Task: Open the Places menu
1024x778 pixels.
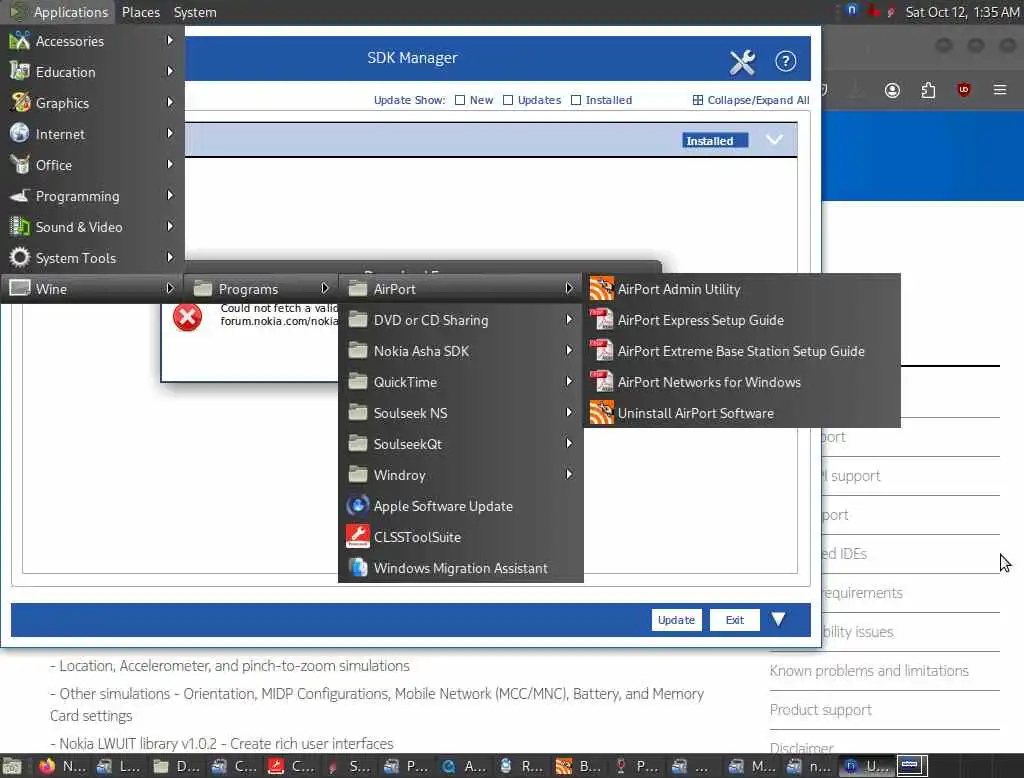Action: [140, 12]
